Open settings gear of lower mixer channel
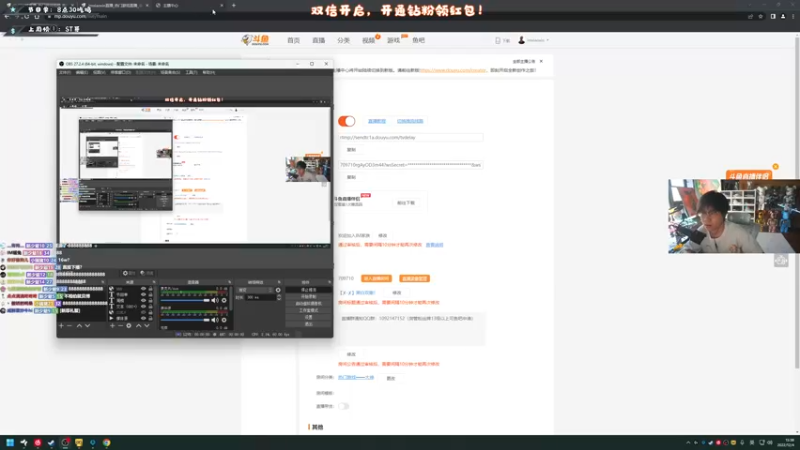Image resolution: width=800 pixels, height=450 pixels. click(x=224, y=320)
